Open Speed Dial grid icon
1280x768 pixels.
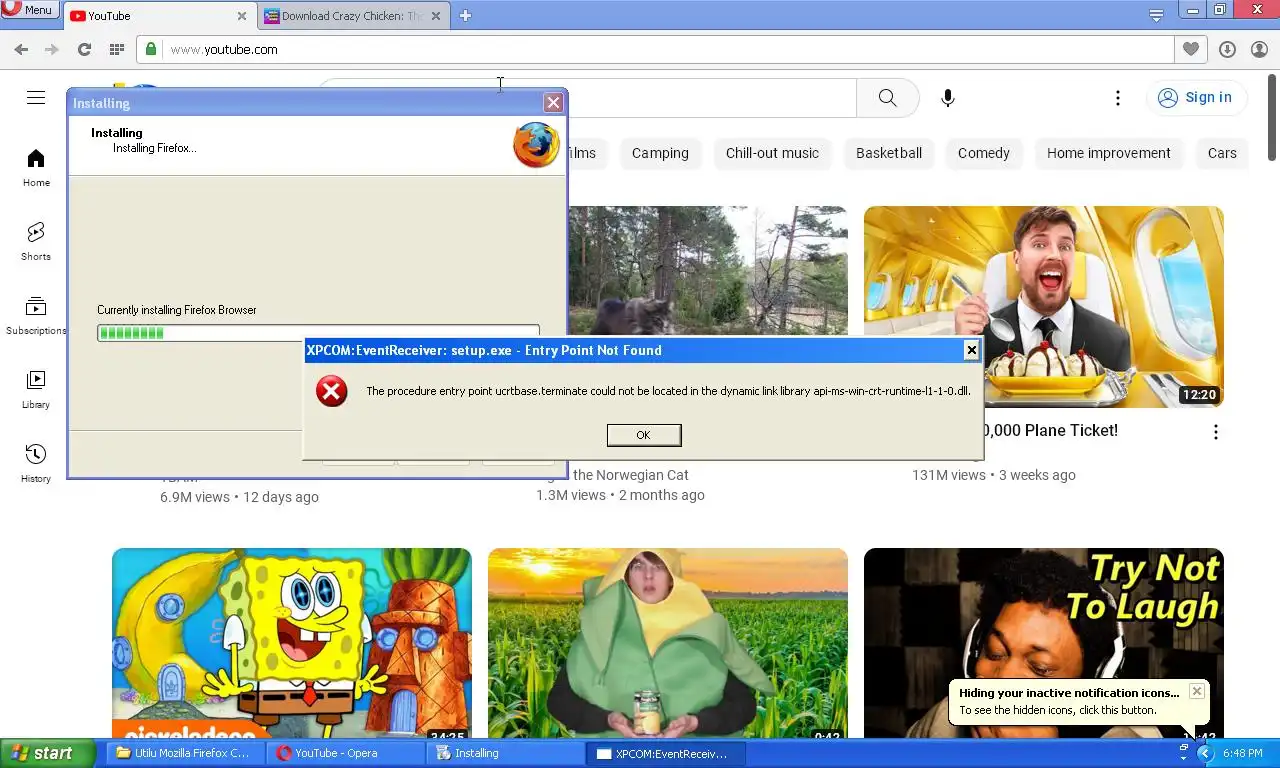coord(116,49)
